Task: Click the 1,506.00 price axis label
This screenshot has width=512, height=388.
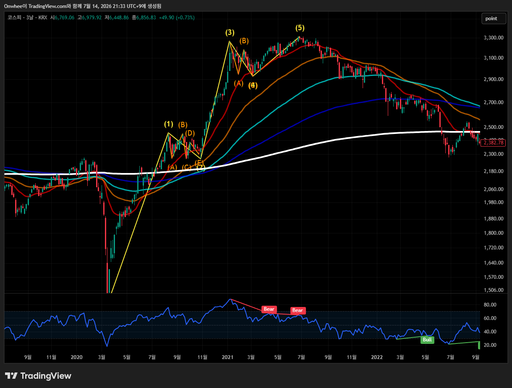Action: [x=494, y=290]
